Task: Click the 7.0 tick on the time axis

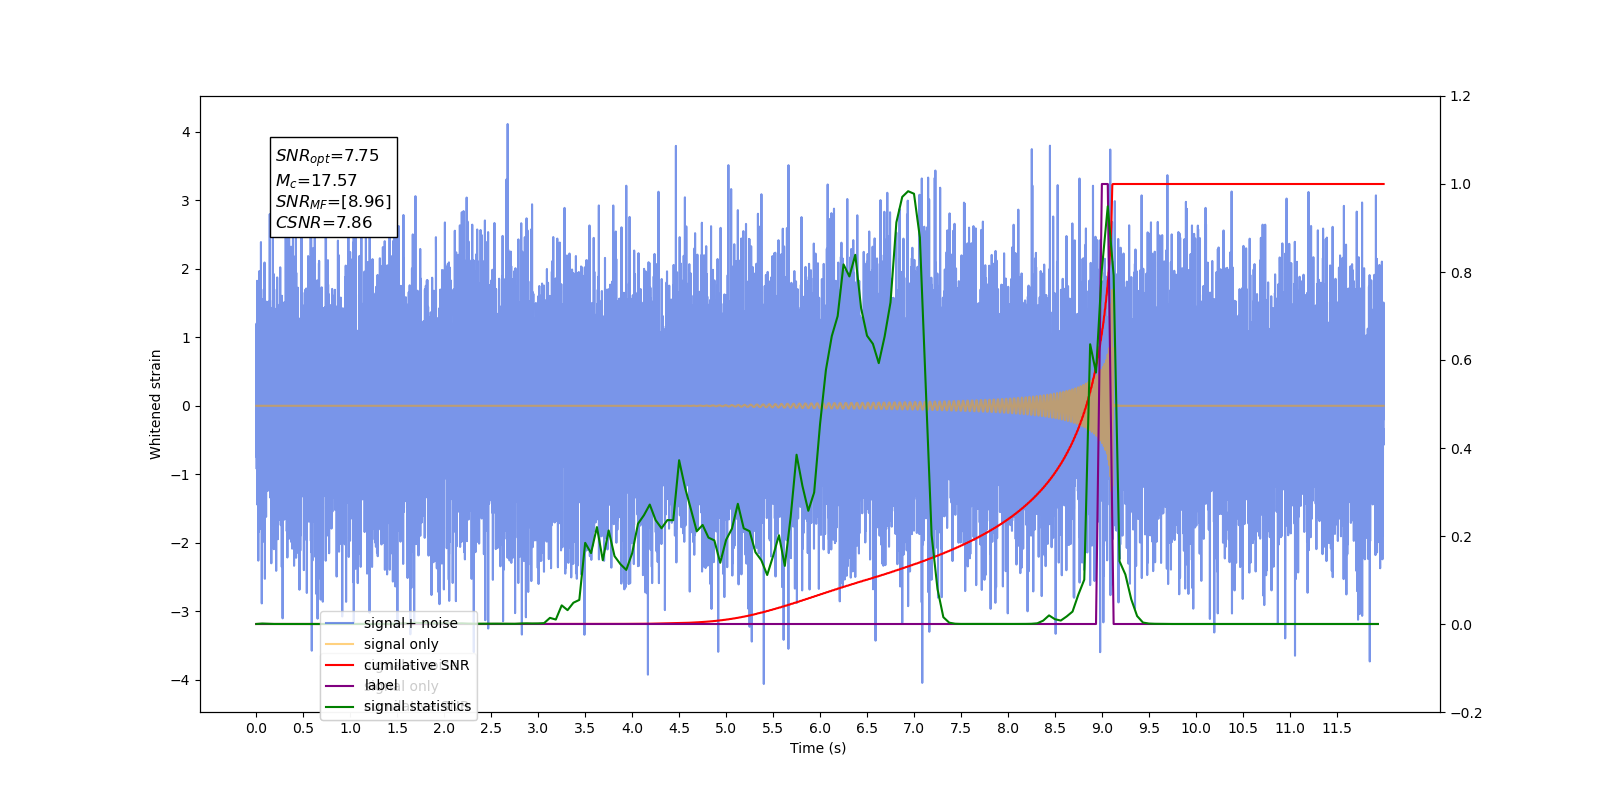Action: (914, 728)
